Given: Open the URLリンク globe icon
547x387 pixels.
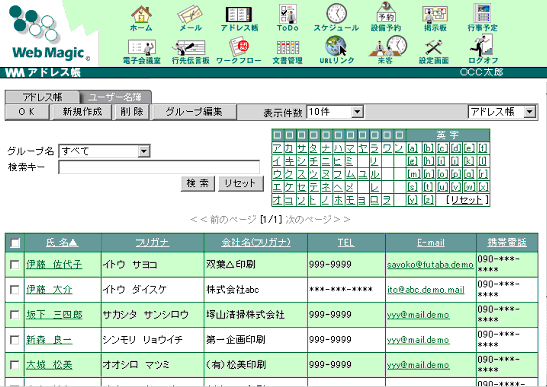Looking at the screenshot, I should pyautogui.click(x=336, y=51).
